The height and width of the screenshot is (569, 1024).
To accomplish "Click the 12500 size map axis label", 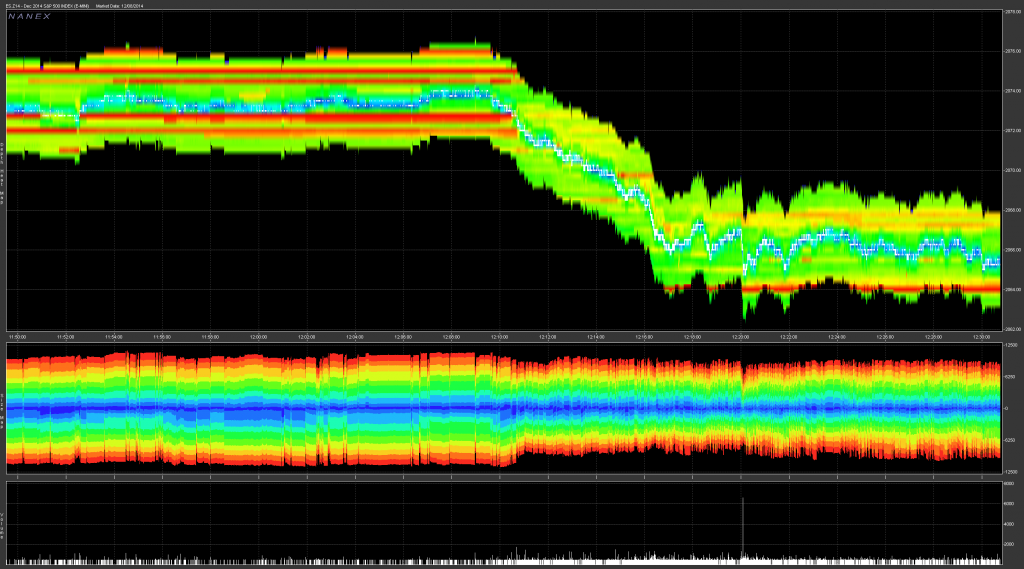I will [x=1010, y=345].
